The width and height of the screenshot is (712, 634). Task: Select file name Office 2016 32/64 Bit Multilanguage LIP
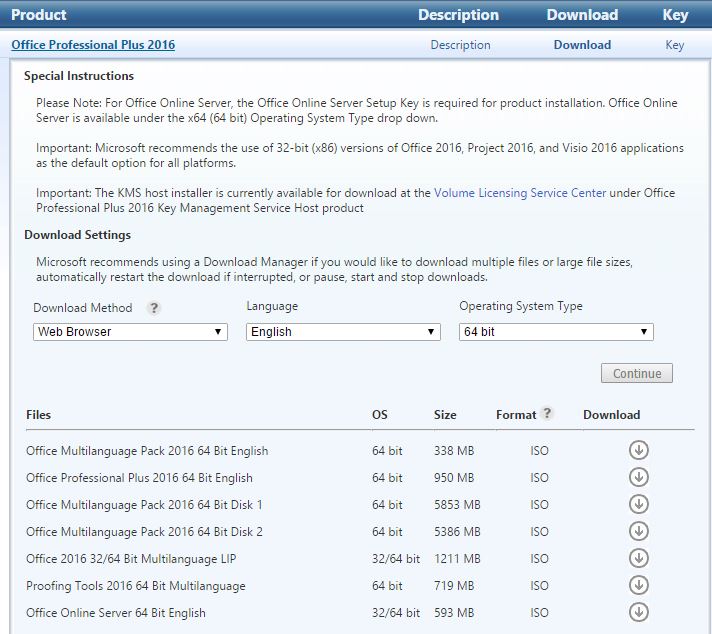131,559
